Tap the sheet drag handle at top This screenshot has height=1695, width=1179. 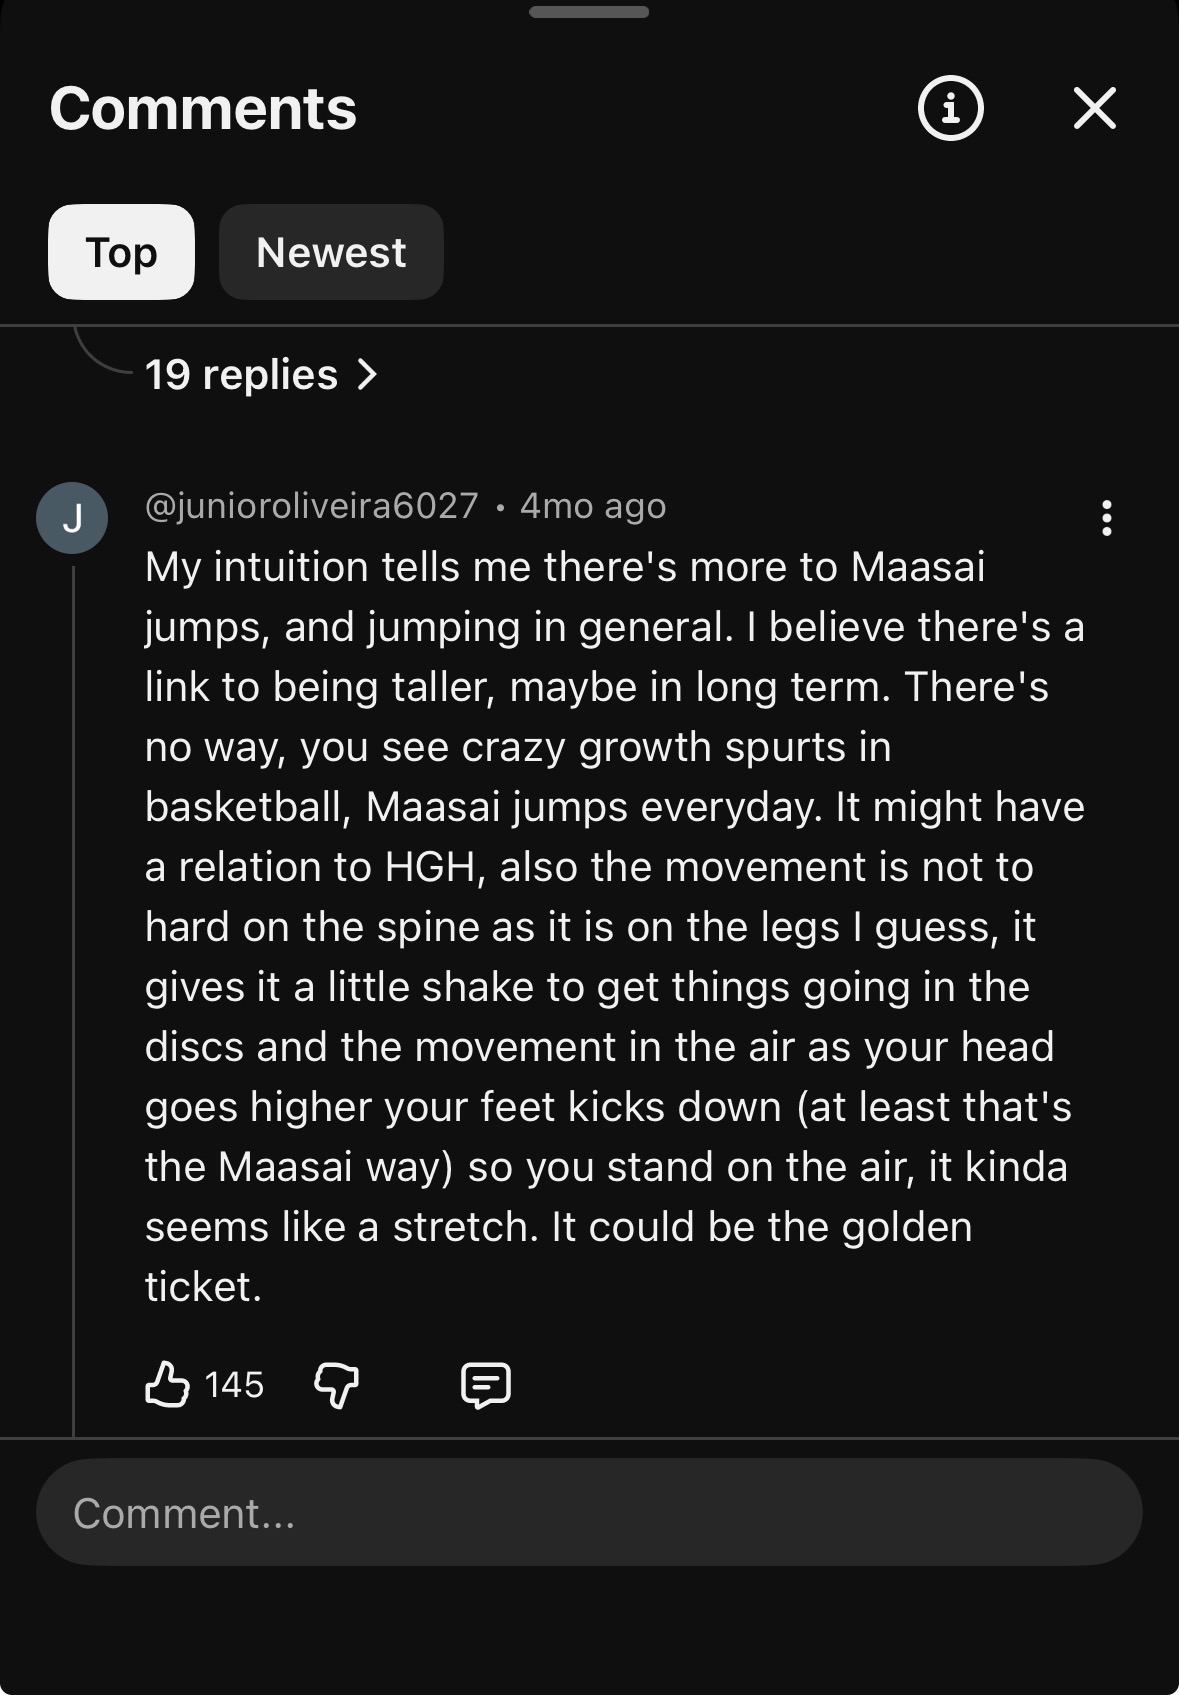point(589,12)
